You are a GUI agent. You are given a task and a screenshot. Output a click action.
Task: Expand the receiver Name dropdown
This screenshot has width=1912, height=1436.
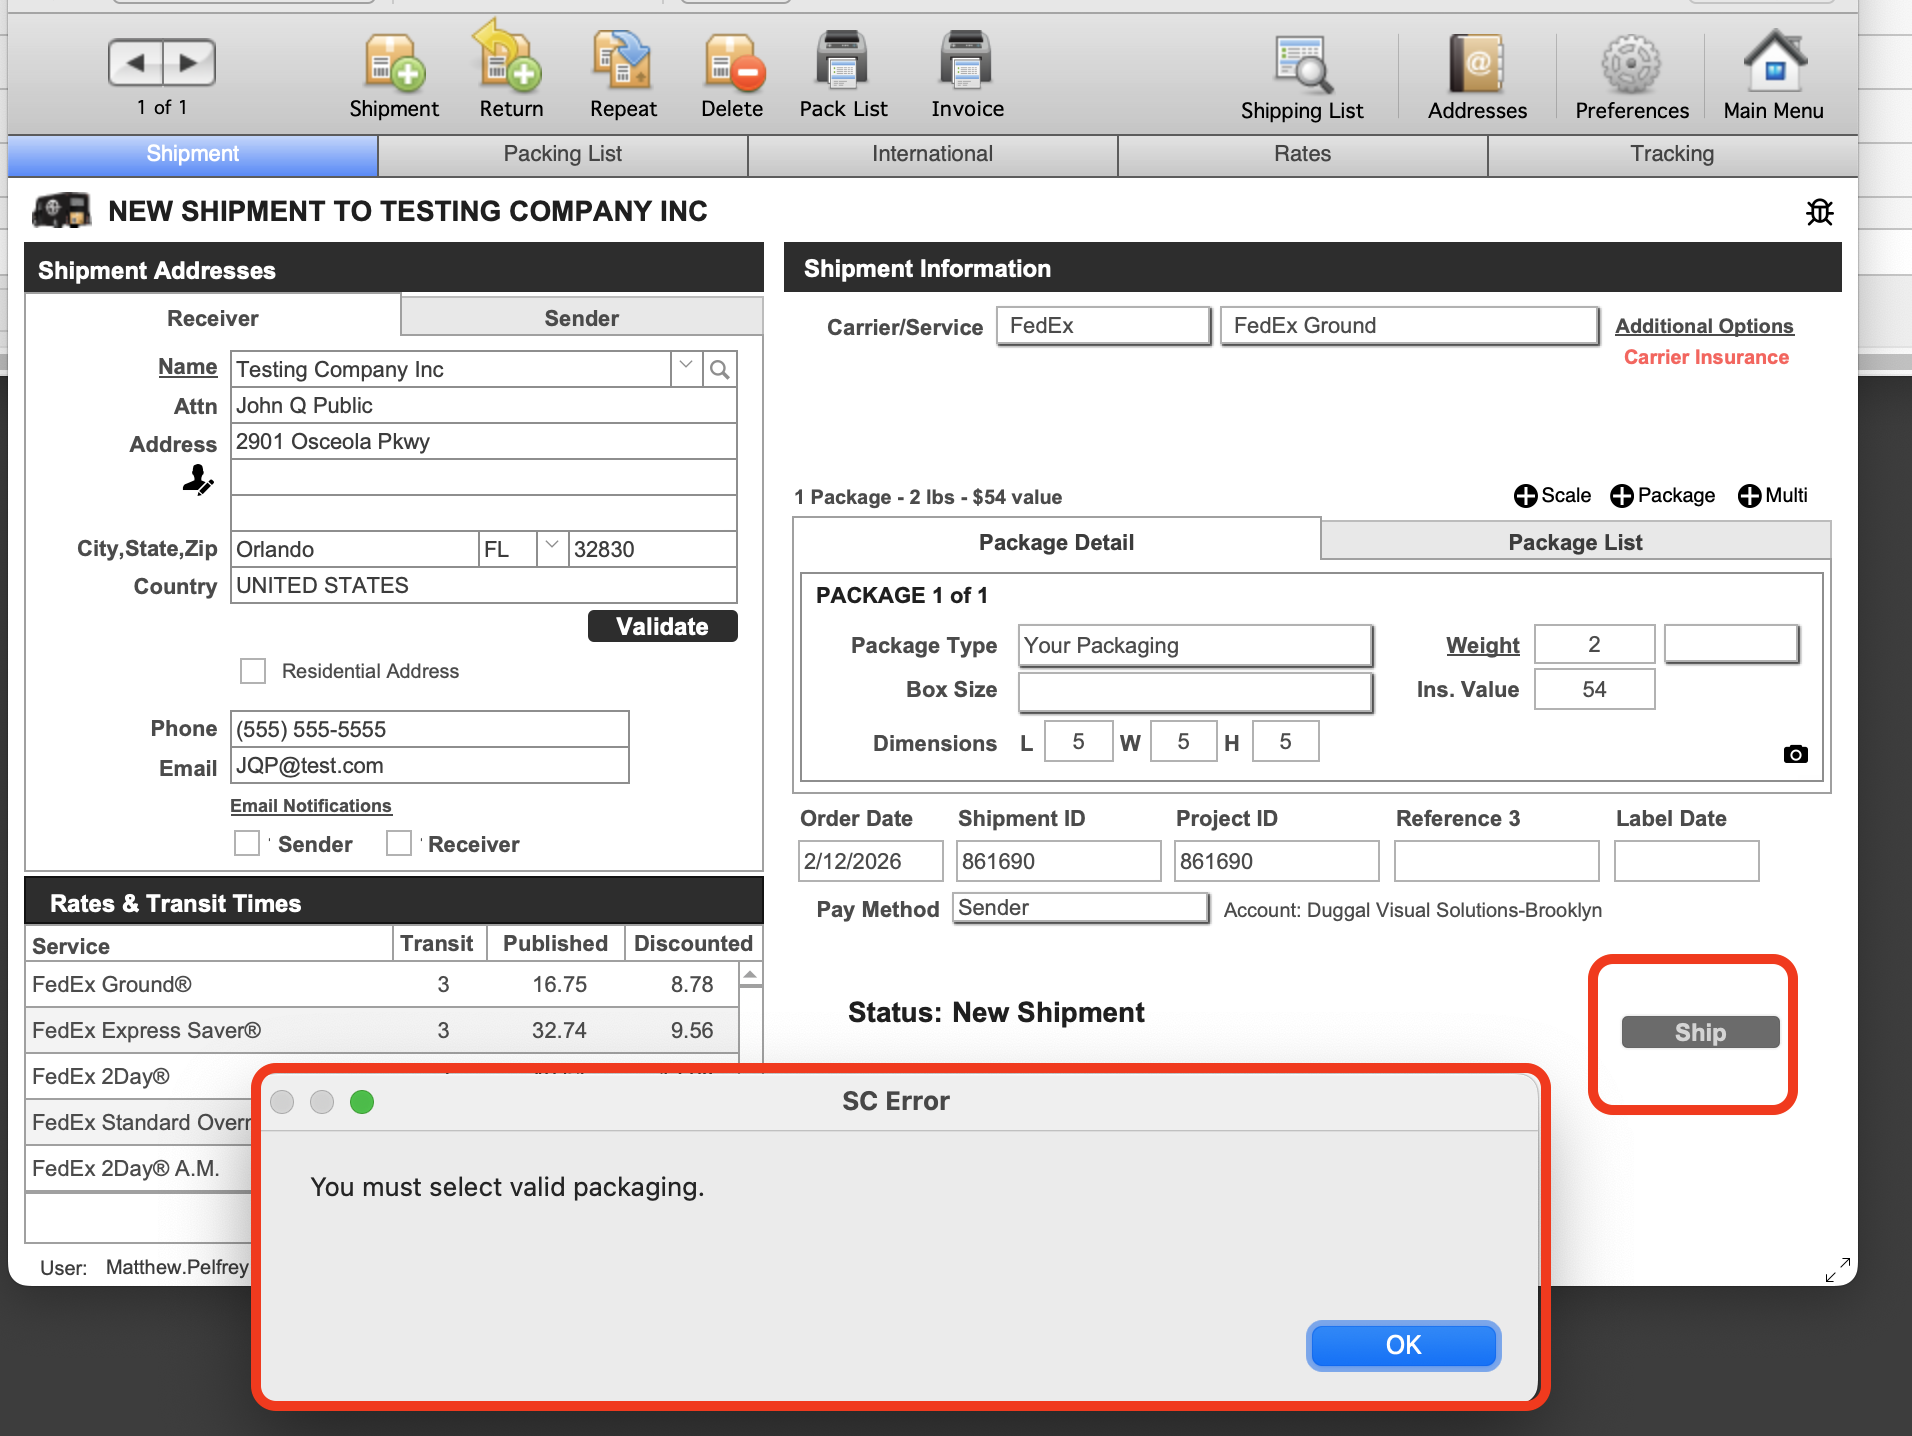click(x=686, y=369)
